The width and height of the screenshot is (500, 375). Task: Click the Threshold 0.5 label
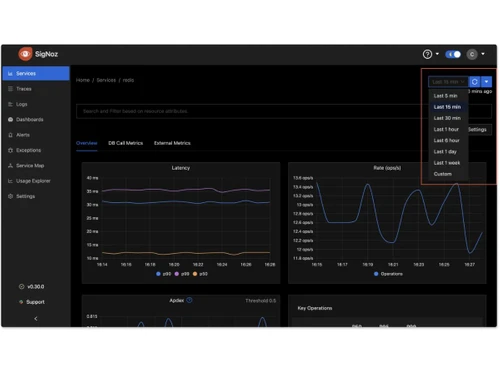click(261, 301)
